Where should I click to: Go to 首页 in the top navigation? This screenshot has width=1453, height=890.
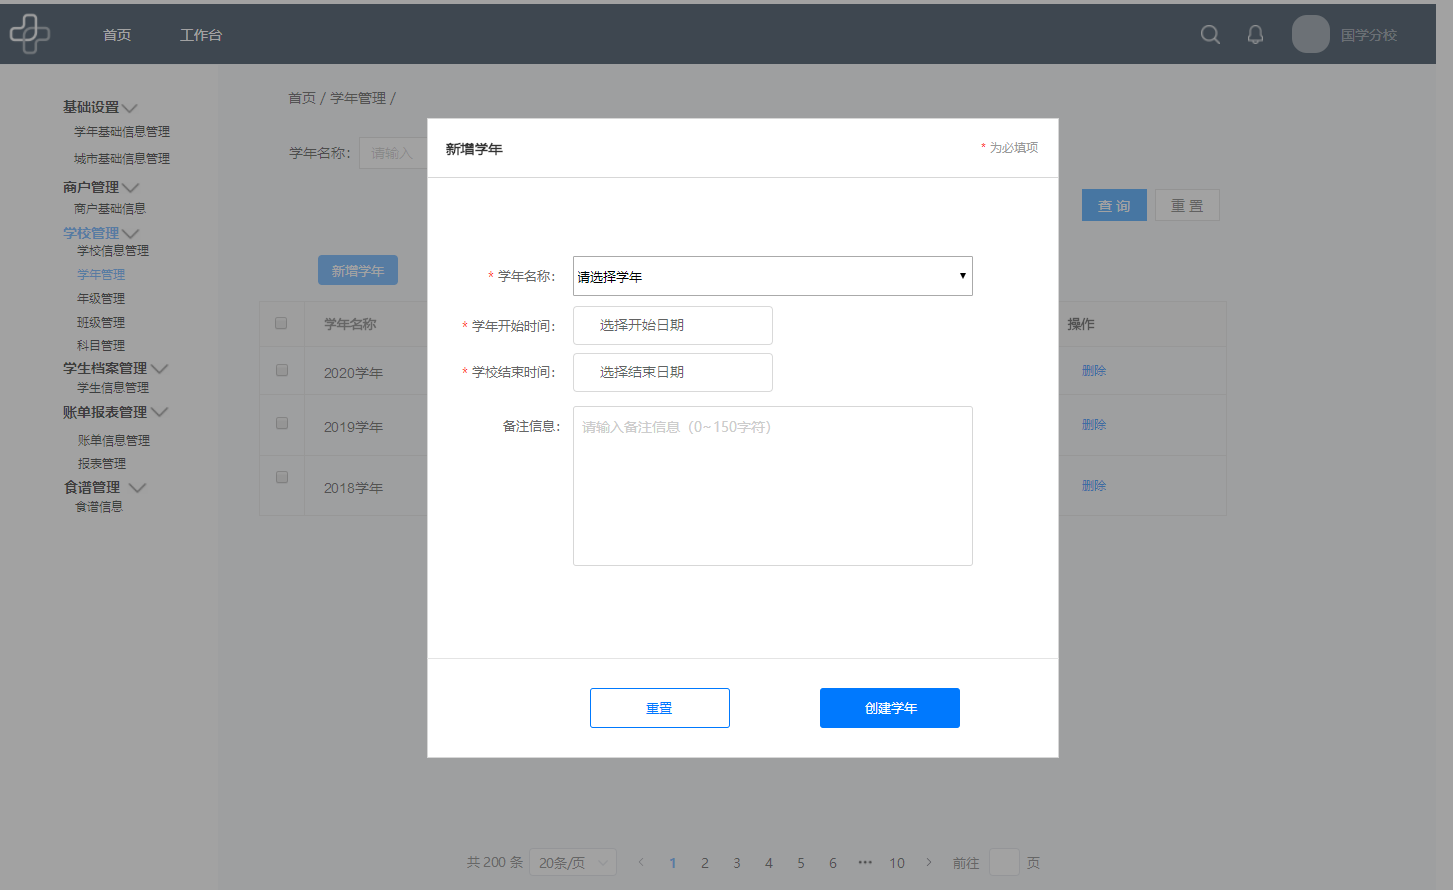117,35
